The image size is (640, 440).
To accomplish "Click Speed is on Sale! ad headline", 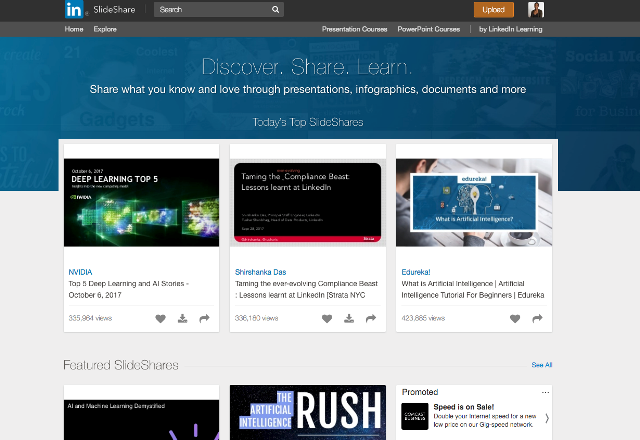I will pyautogui.click(x=464, y=407).
